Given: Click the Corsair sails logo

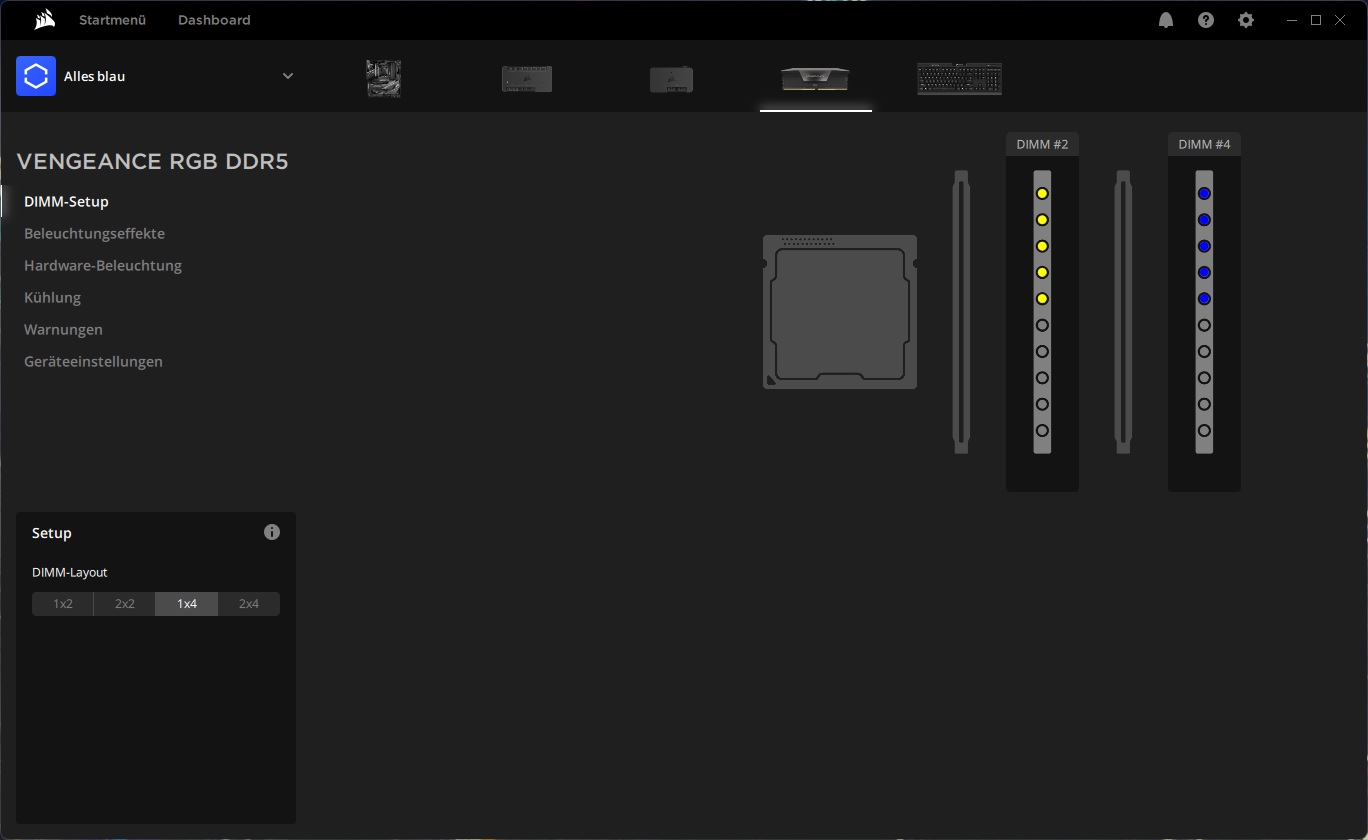Looking at the screenshot, I should (x=44, y=20).
